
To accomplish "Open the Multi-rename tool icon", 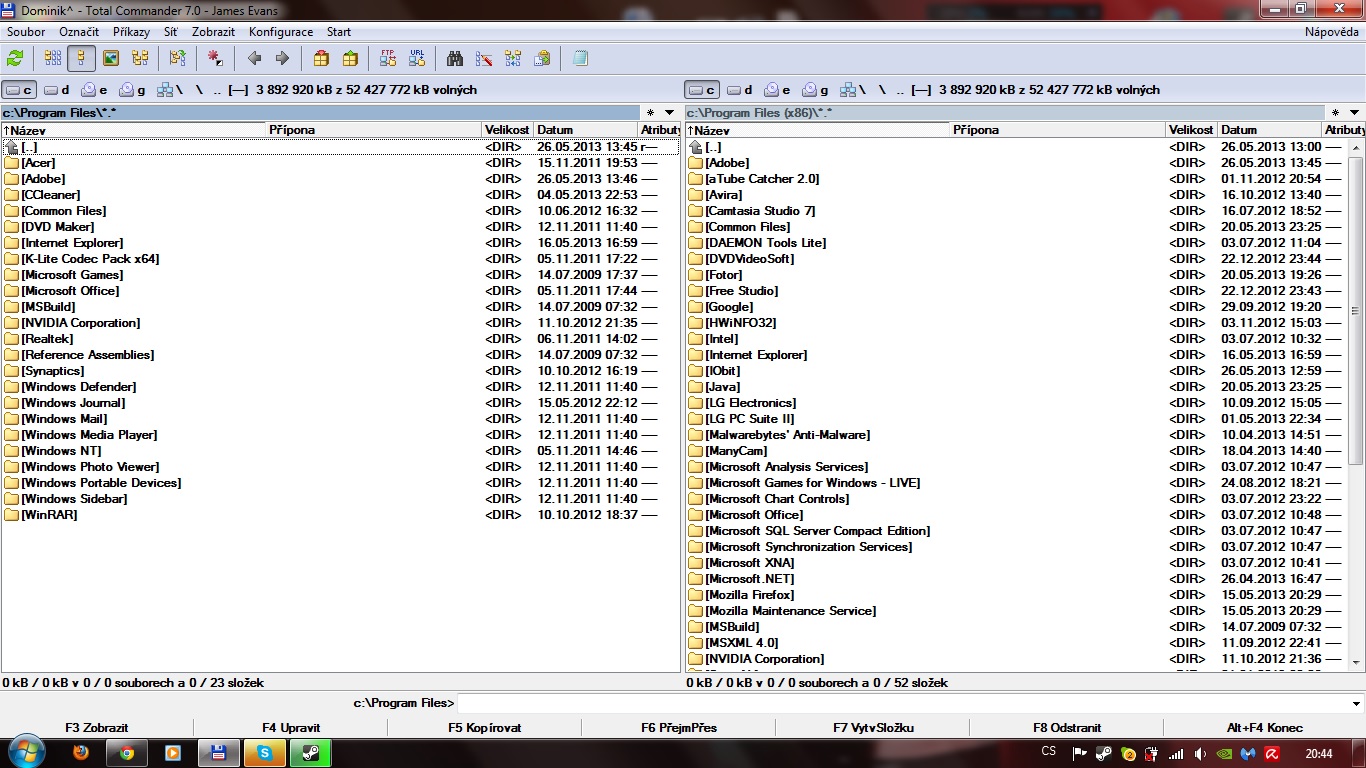I will 484,58.
